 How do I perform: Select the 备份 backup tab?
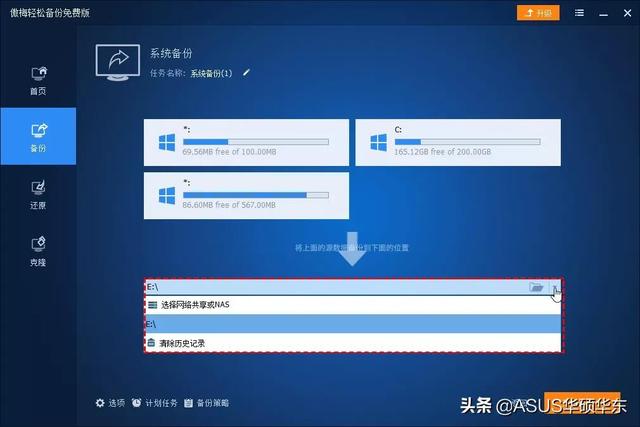[38, 136]
